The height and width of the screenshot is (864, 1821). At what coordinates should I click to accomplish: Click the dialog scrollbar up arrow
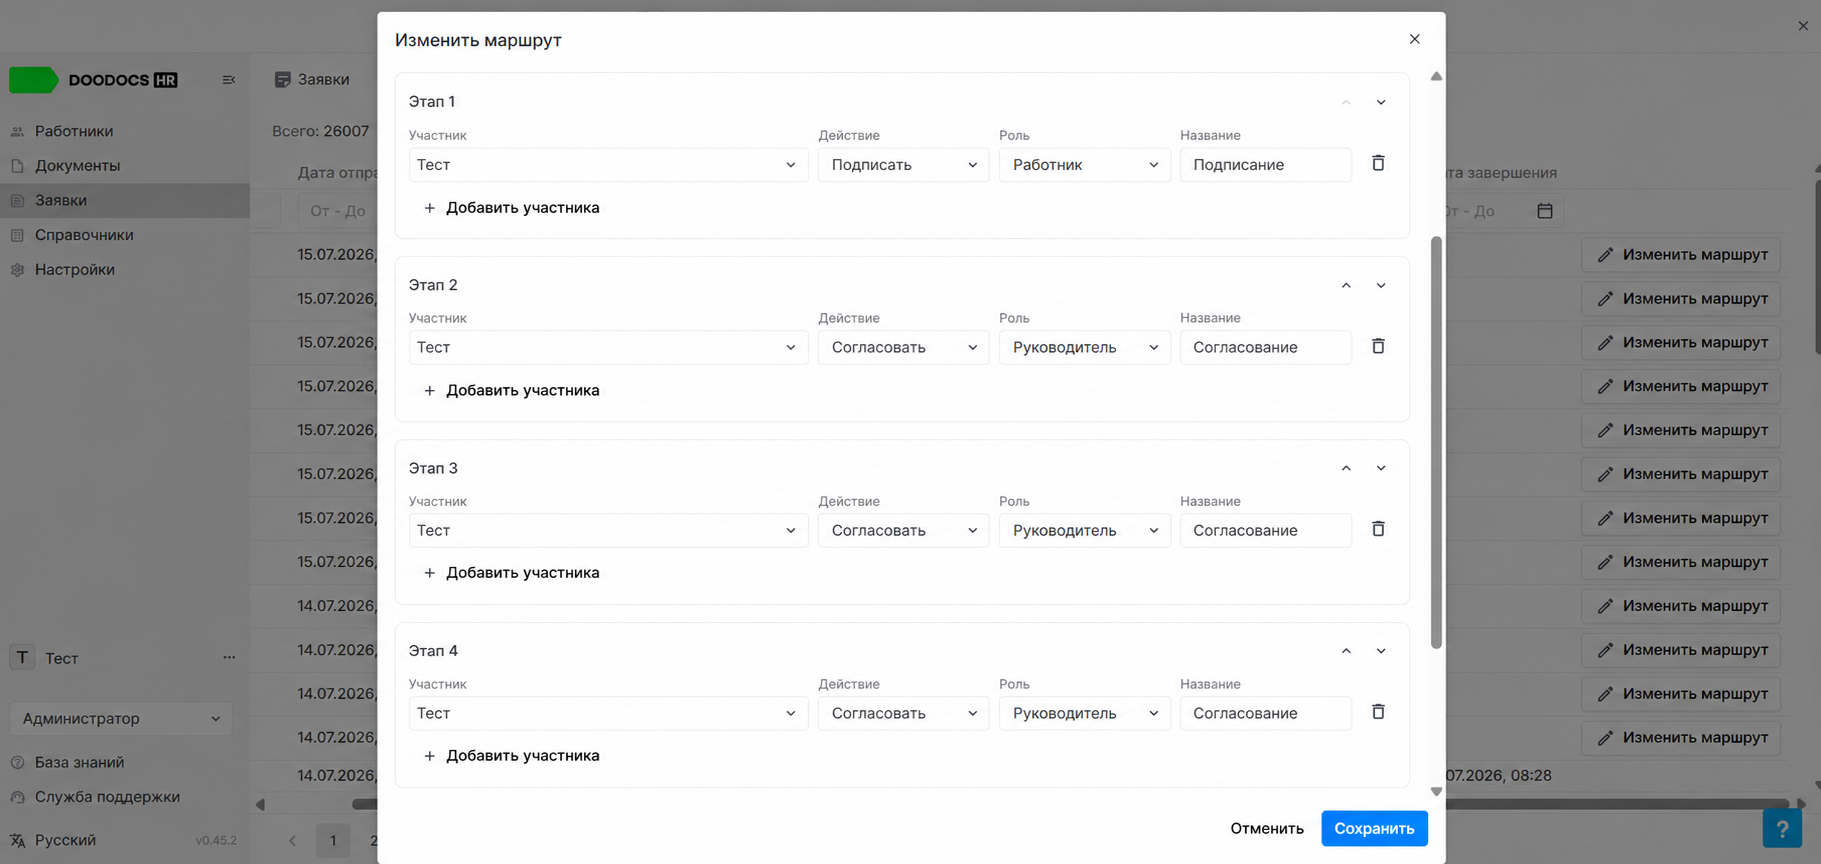tap(1436, 76)
